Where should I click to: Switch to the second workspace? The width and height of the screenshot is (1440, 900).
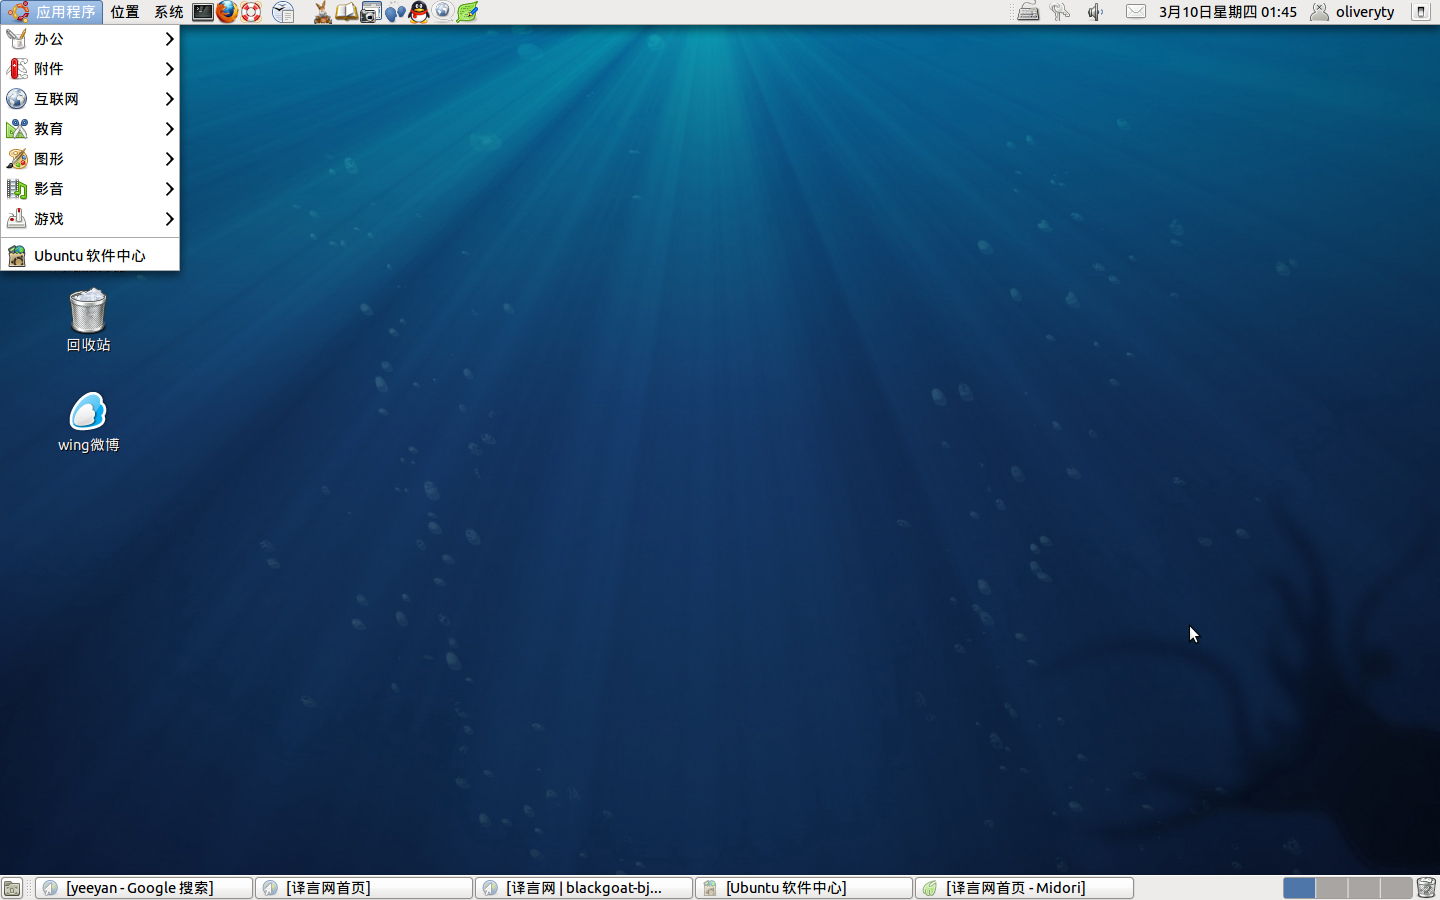pos(1331,888)
